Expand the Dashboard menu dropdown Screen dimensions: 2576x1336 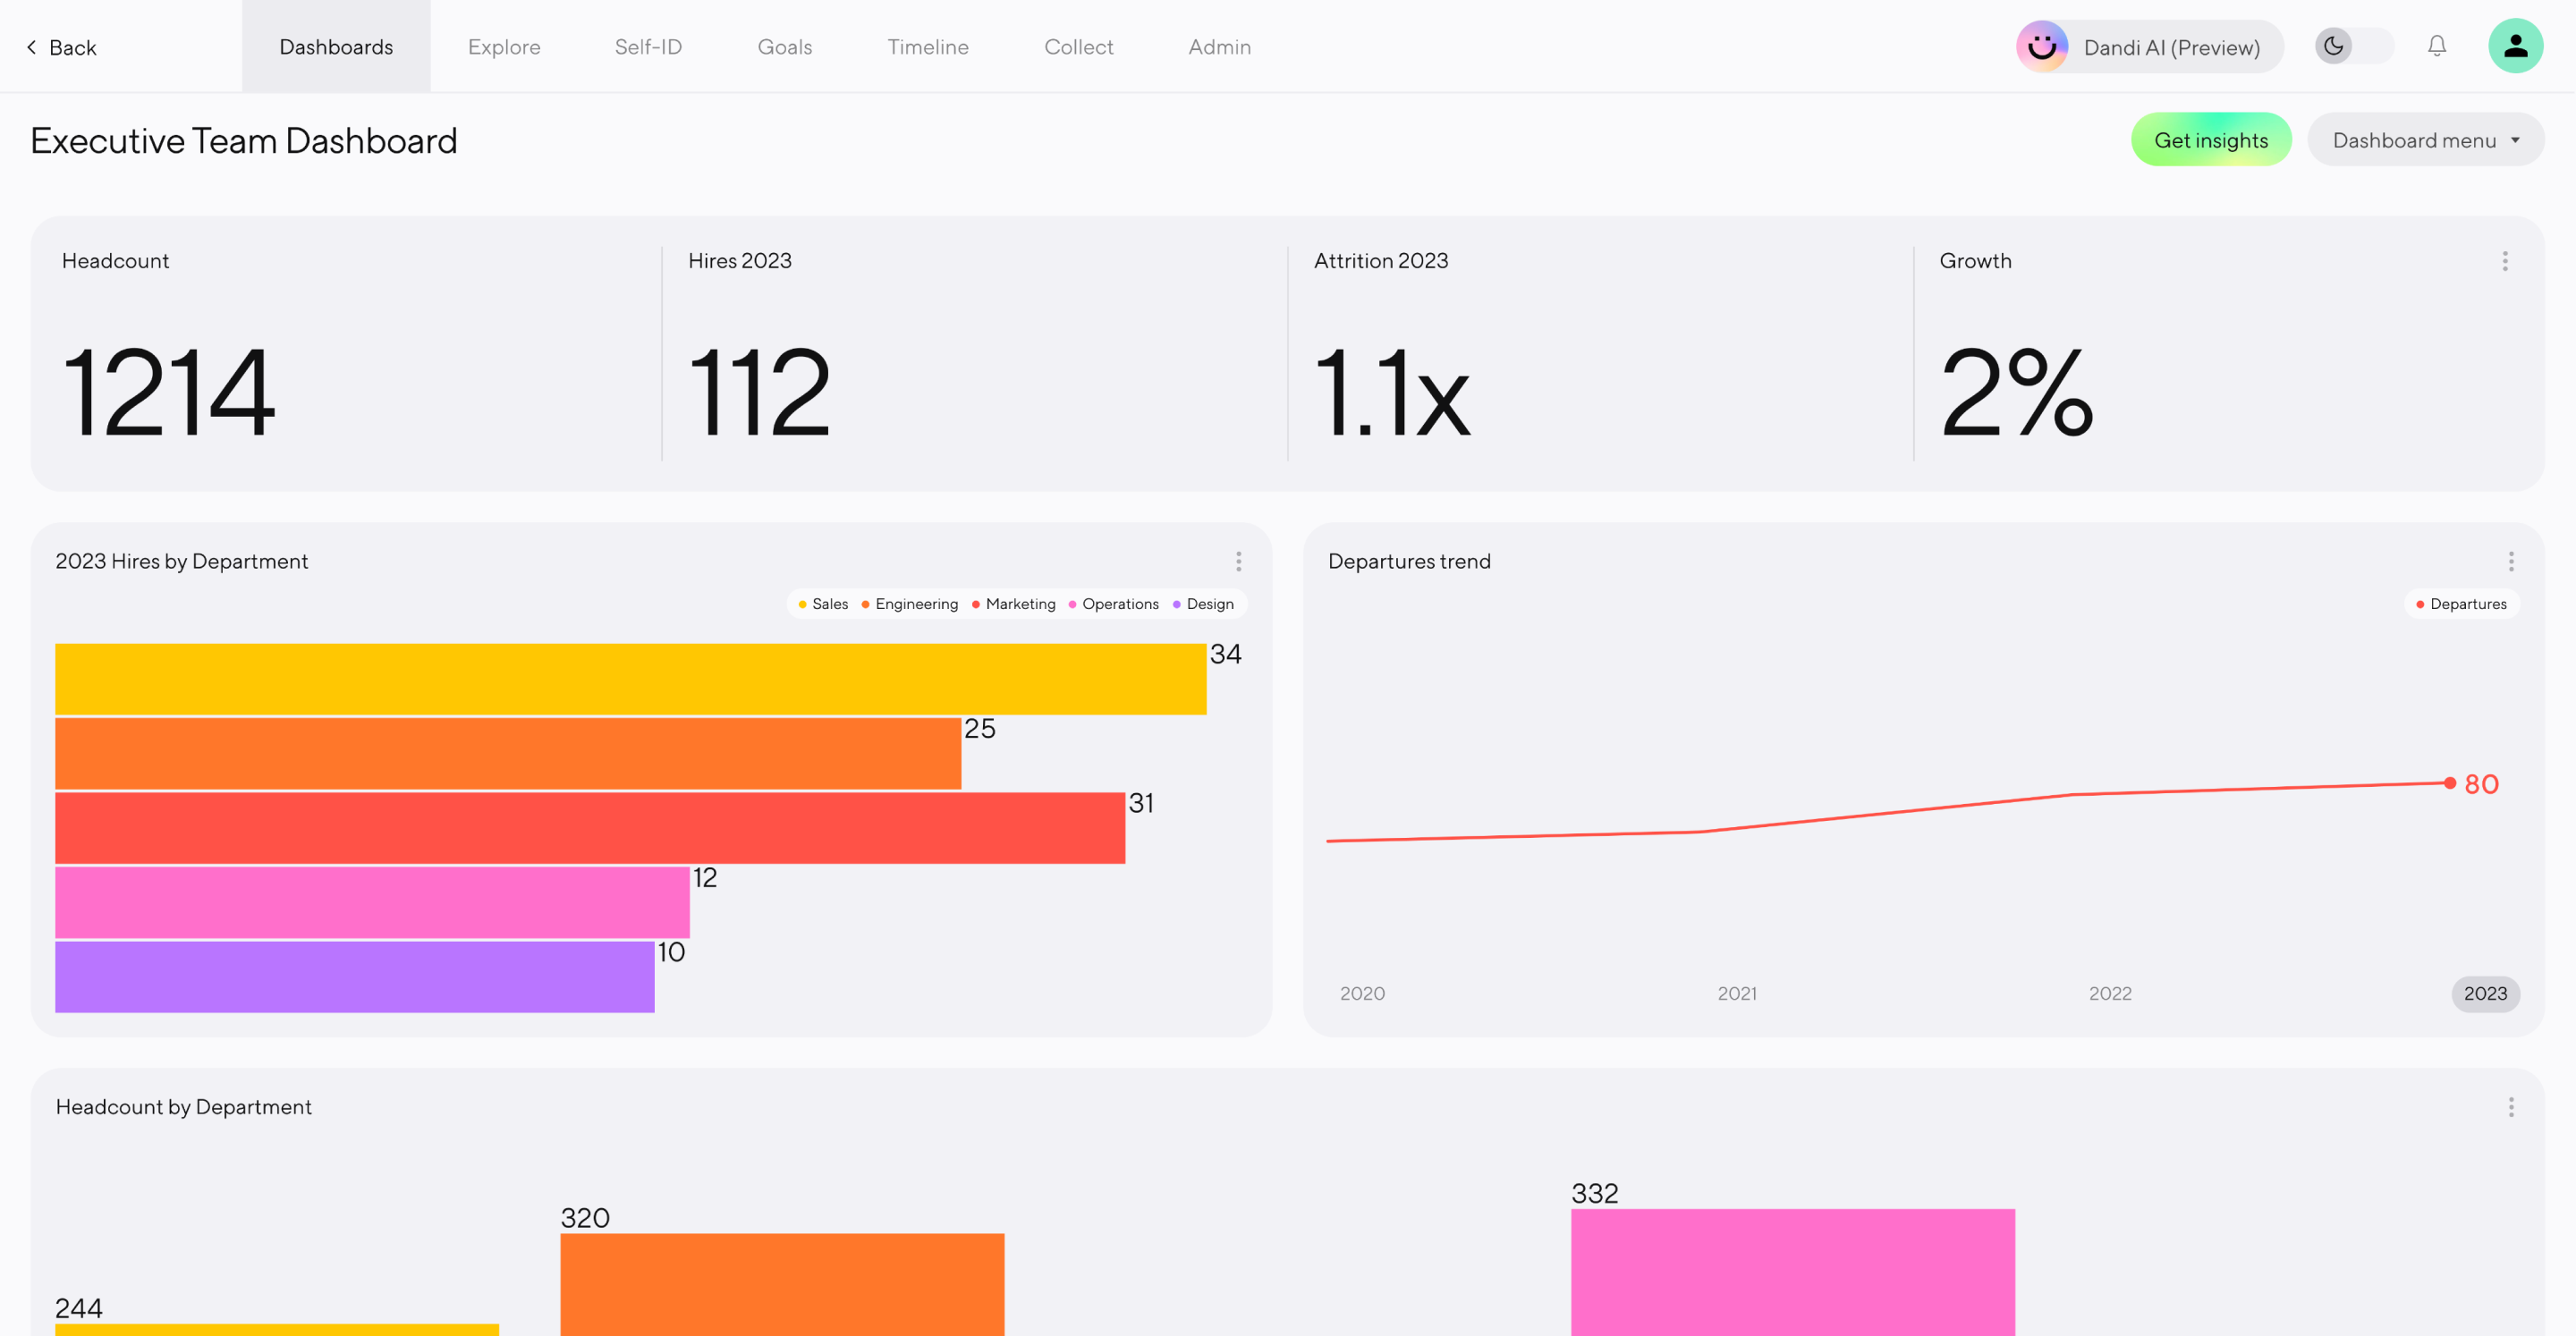(x=2425, y=140)
